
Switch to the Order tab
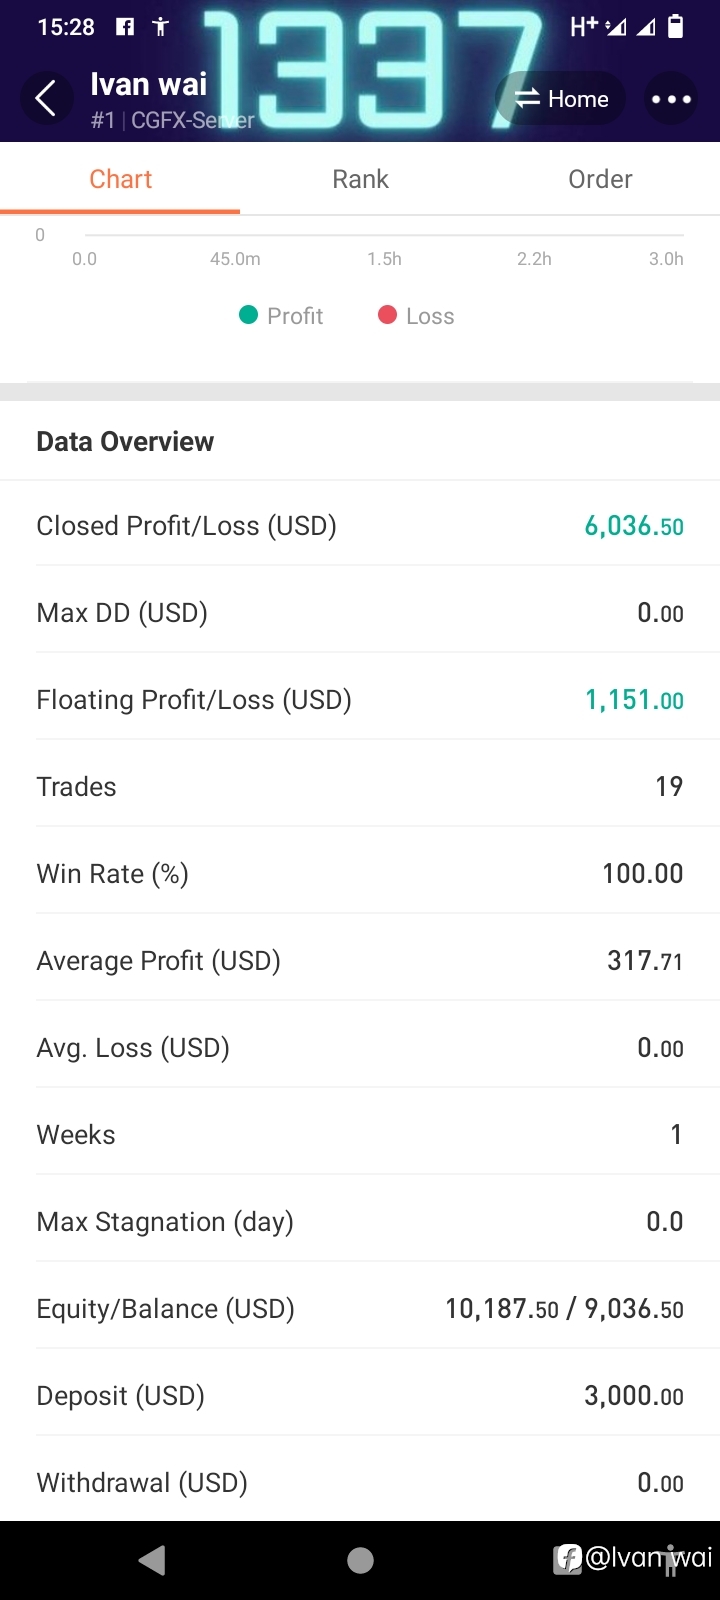point(600,179)
